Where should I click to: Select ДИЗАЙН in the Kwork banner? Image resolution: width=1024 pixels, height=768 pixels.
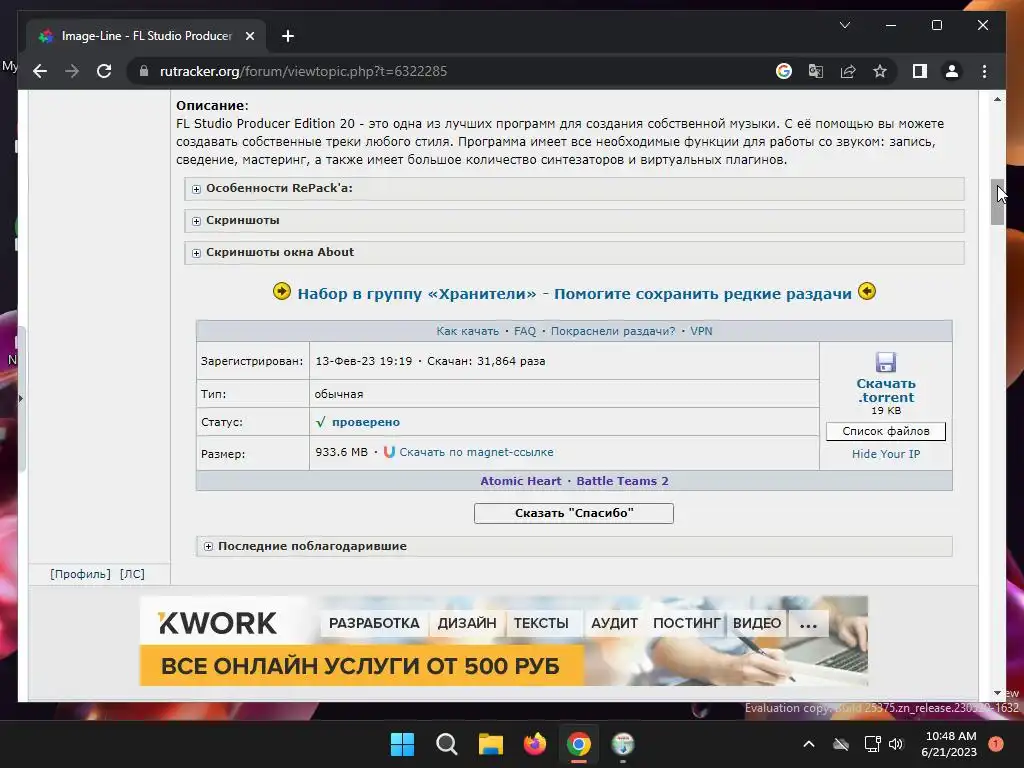pyautogui.click(x=467, y=623)
